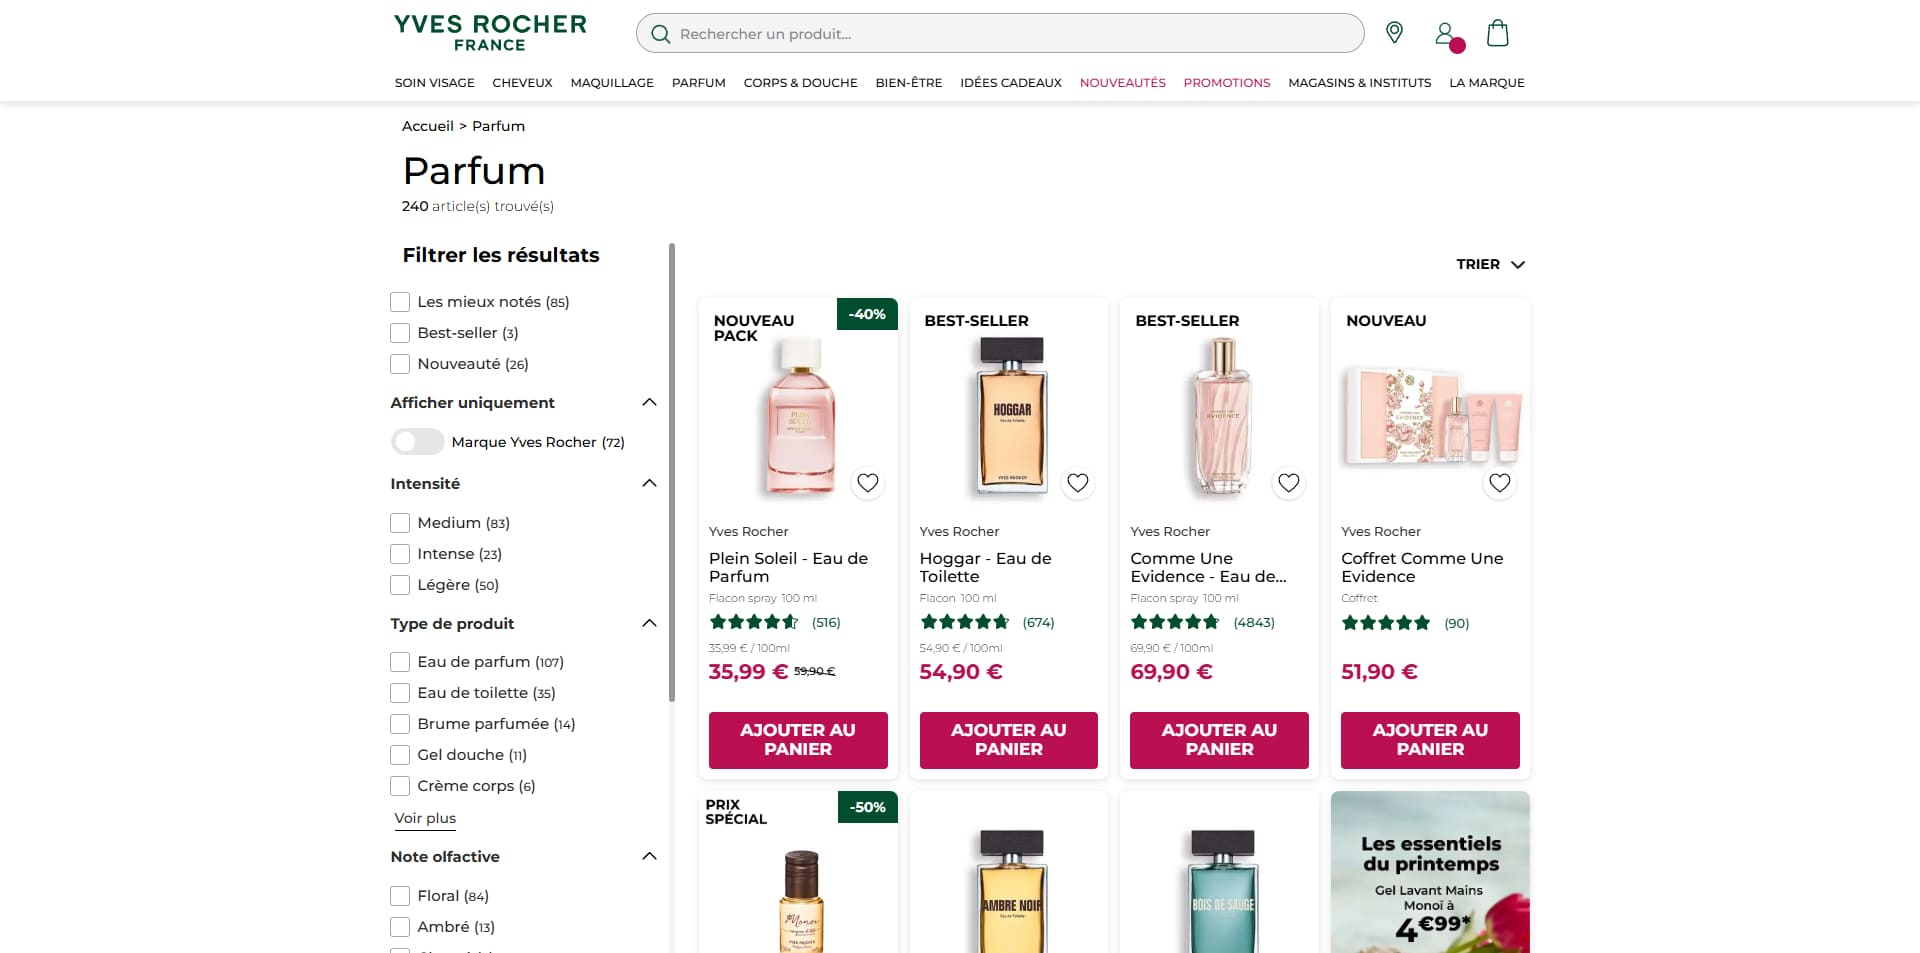Open the TRIER sort dropdown
The height and width of the screenshot is (953, 1920).
coord(1490,264)
